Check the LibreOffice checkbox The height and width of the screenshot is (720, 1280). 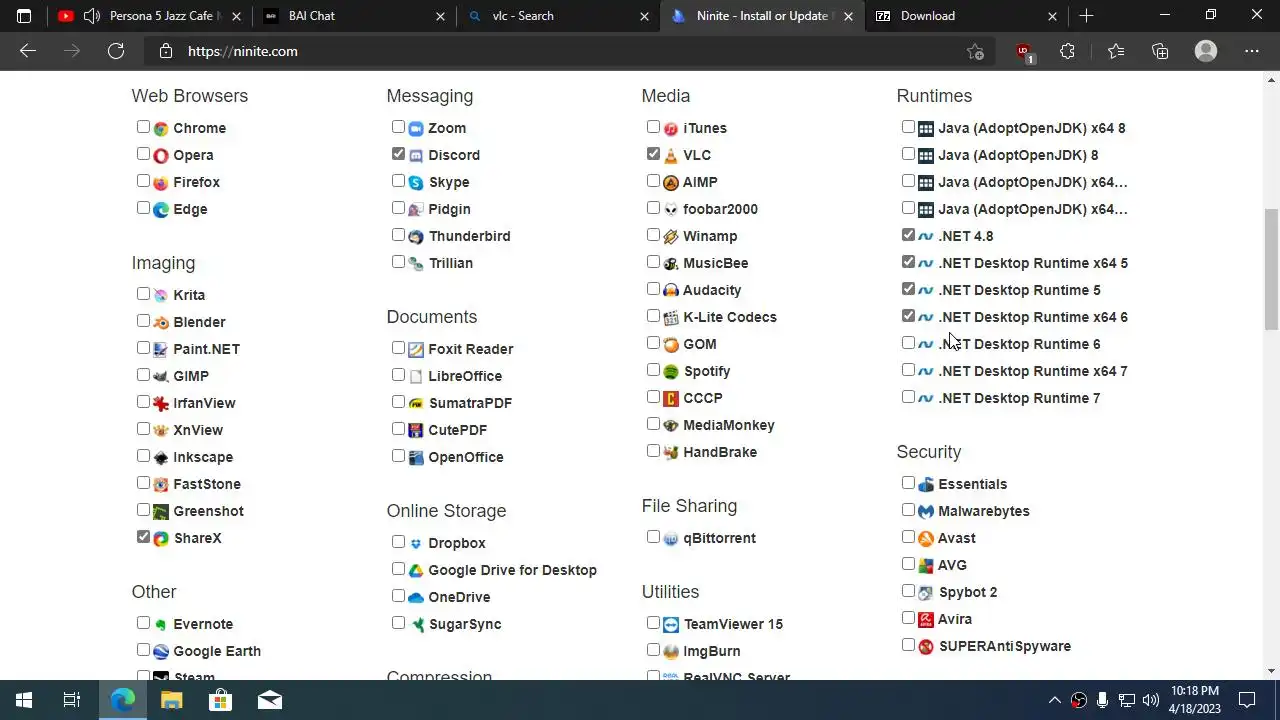click(x=398, y=375)
